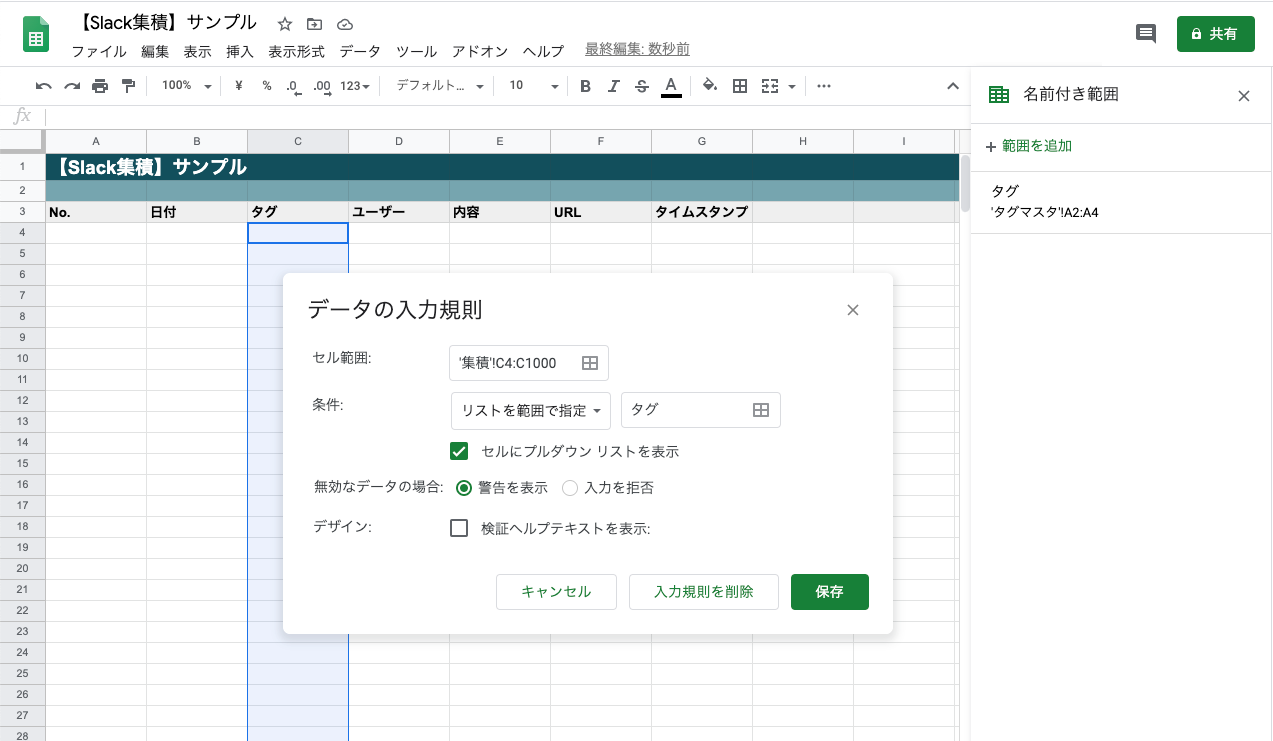
Task: Click the undo arrow icon
Action: (44, 86)
